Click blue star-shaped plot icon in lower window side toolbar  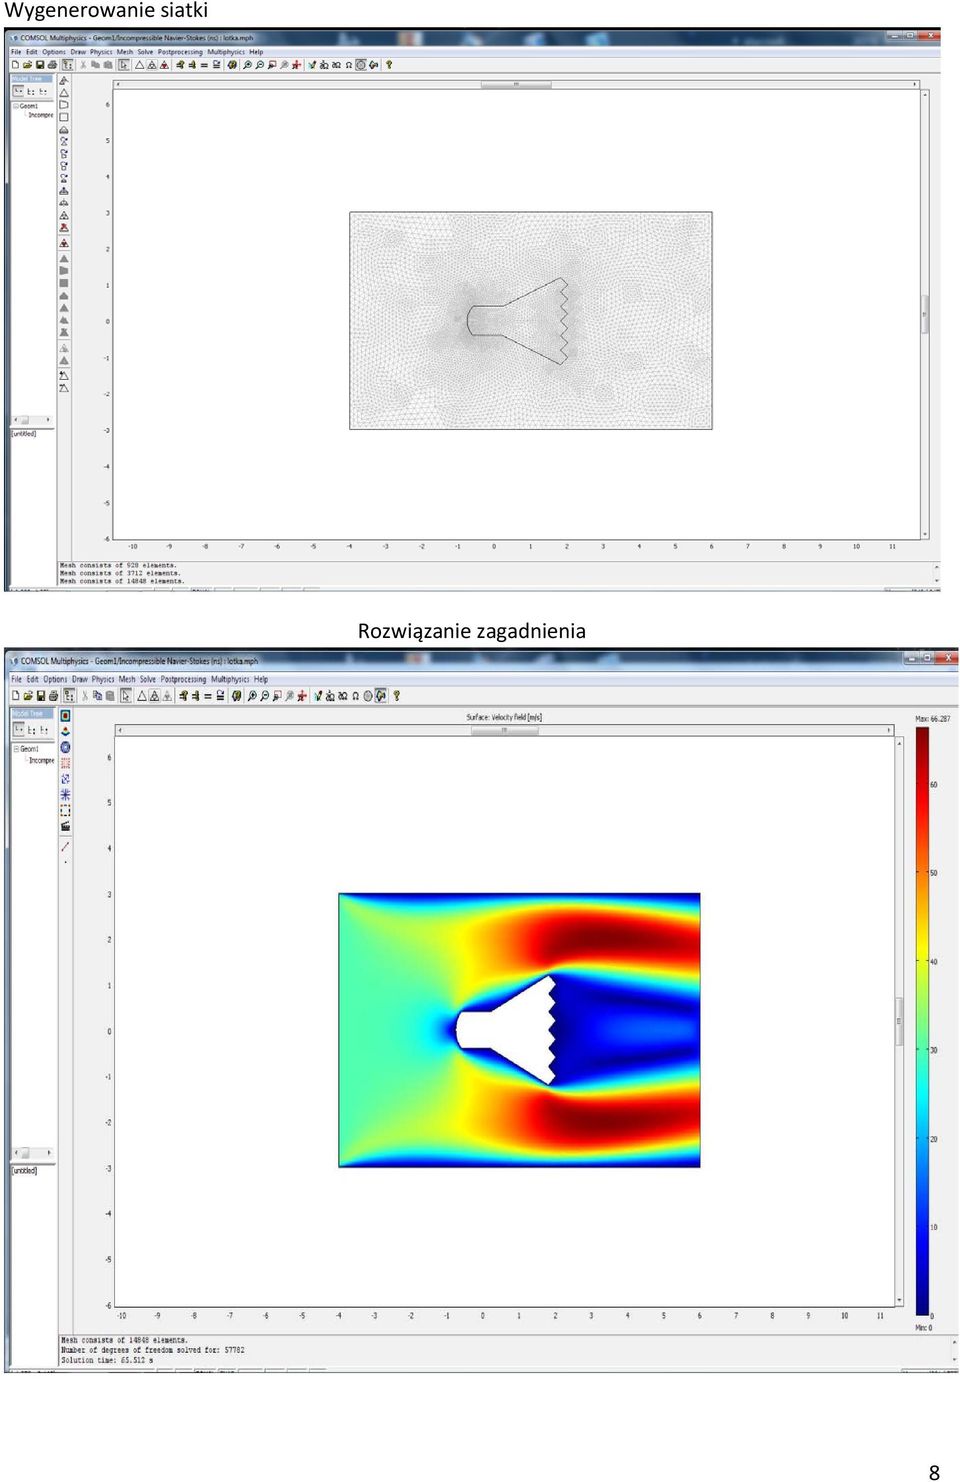65,795
